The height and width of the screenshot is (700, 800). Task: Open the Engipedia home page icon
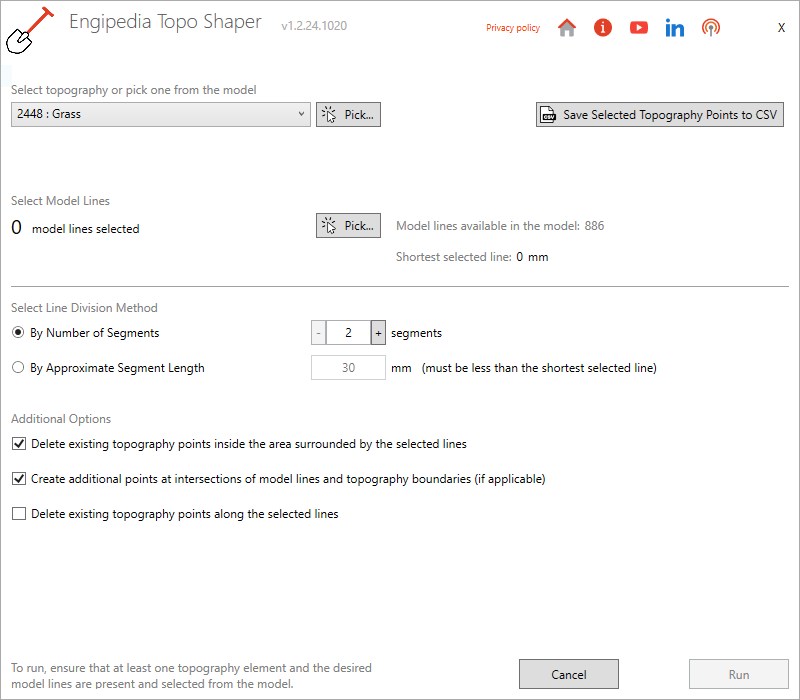(567, 28)
